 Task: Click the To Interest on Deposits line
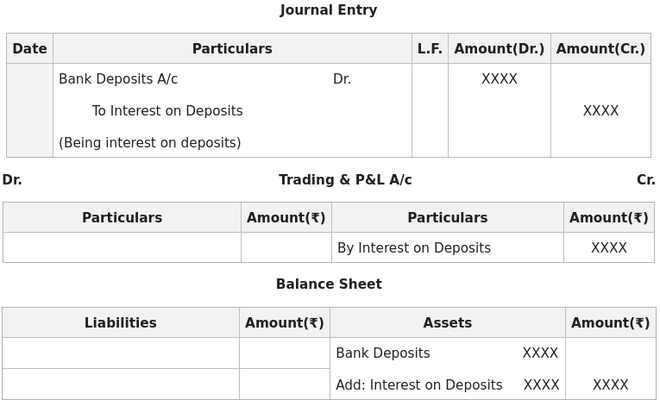point(167,111)
